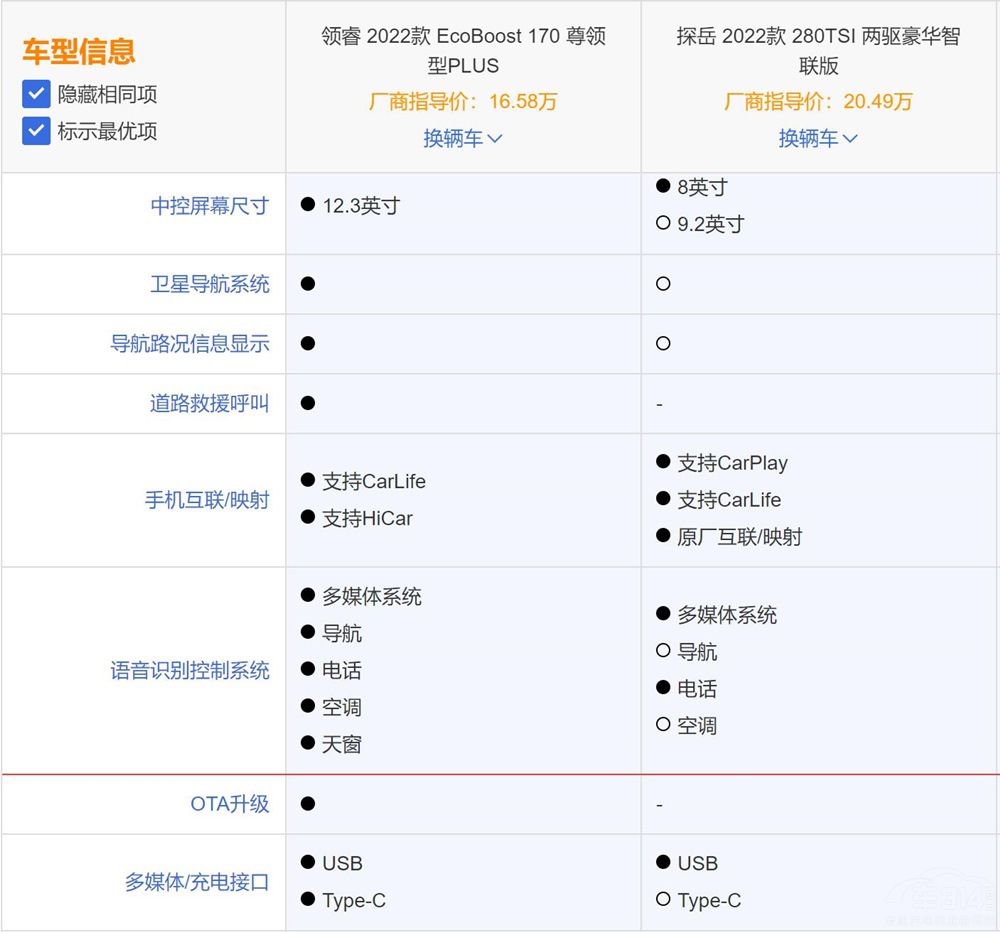1000x932 pixels.
Task: Open the 道路救援呼叫 parameter link
Action: (x=210, y=404)
